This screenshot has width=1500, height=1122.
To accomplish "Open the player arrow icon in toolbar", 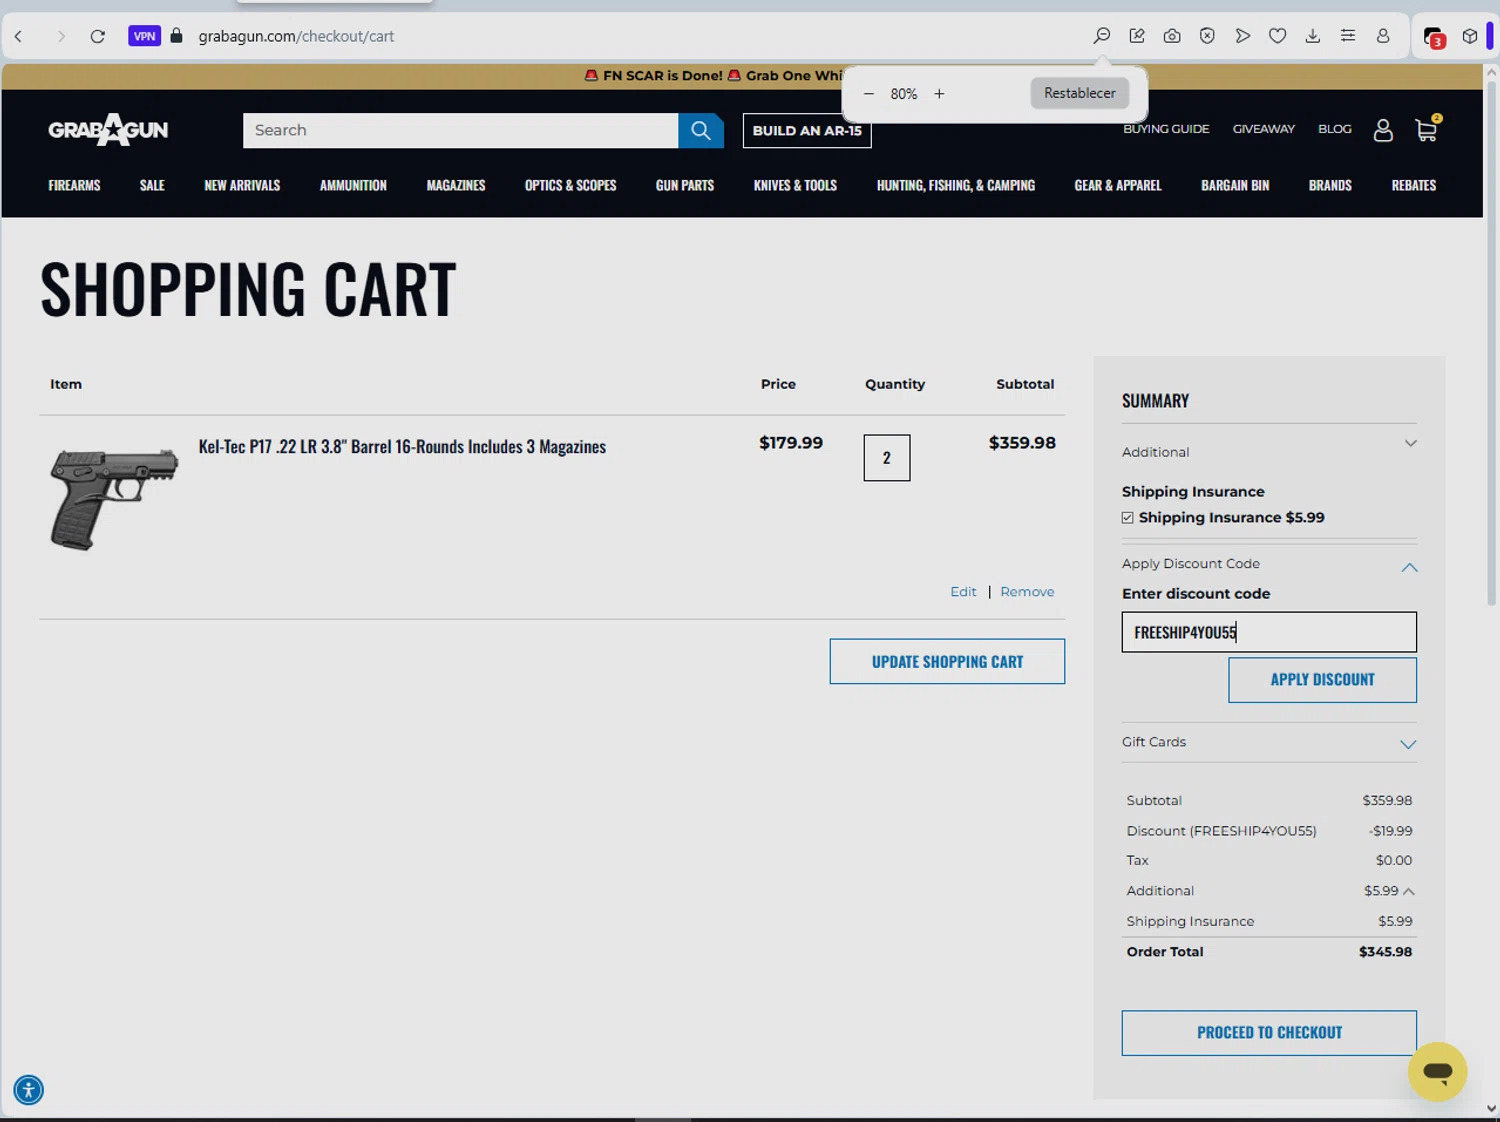I will 1242,36.
